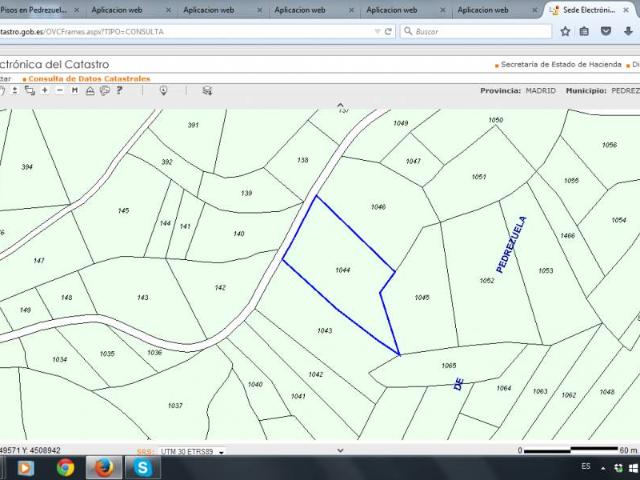Image resolution: width=640 pixels, height=480 pixels.
Task: Open the map layers tool icon
Action: (x=207, y=91)
